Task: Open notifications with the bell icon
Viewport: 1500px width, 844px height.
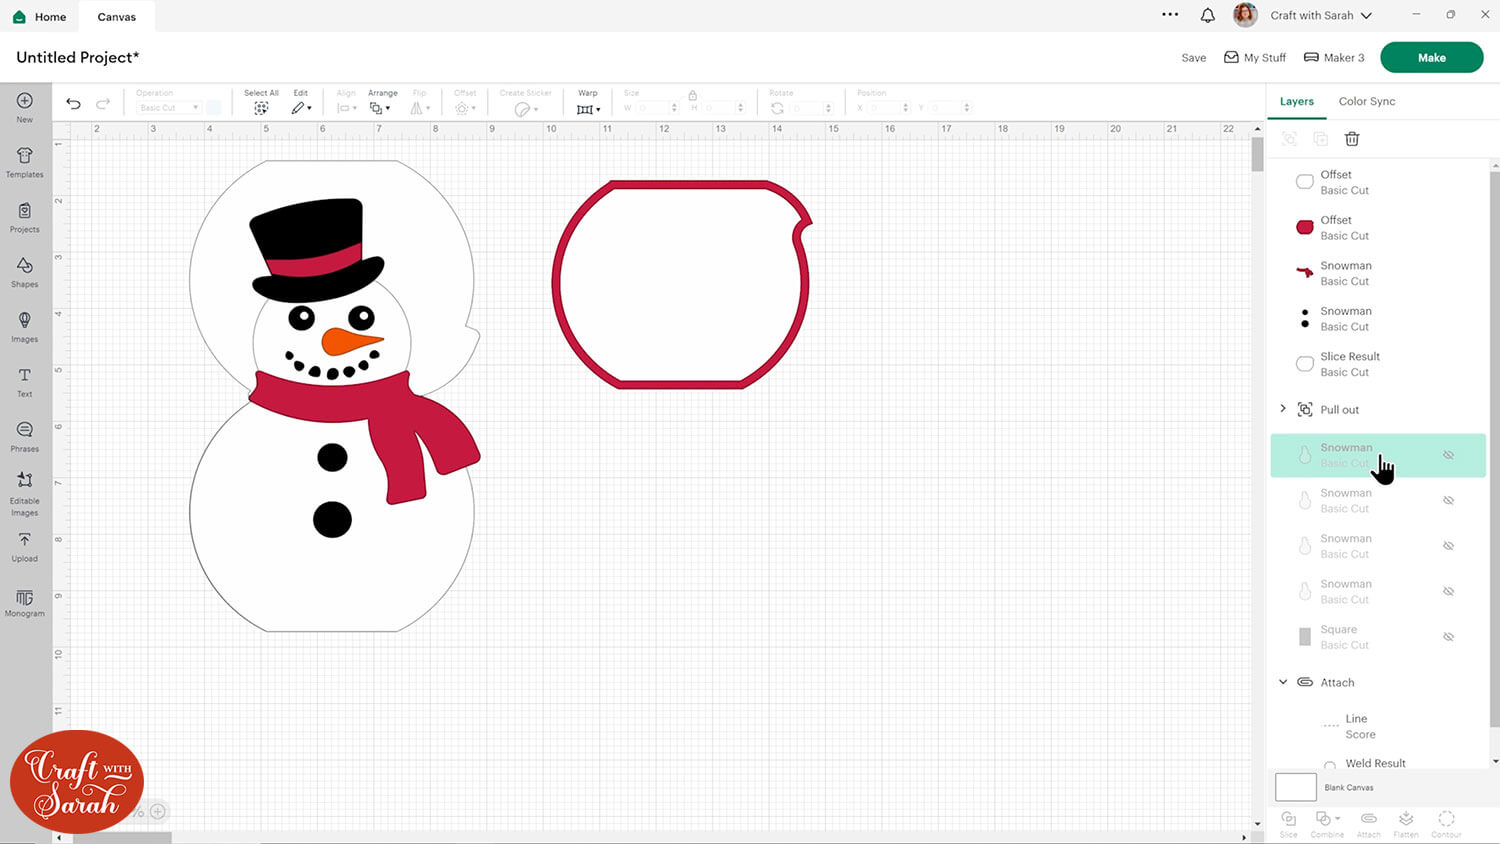Action: click(1208, 15)
